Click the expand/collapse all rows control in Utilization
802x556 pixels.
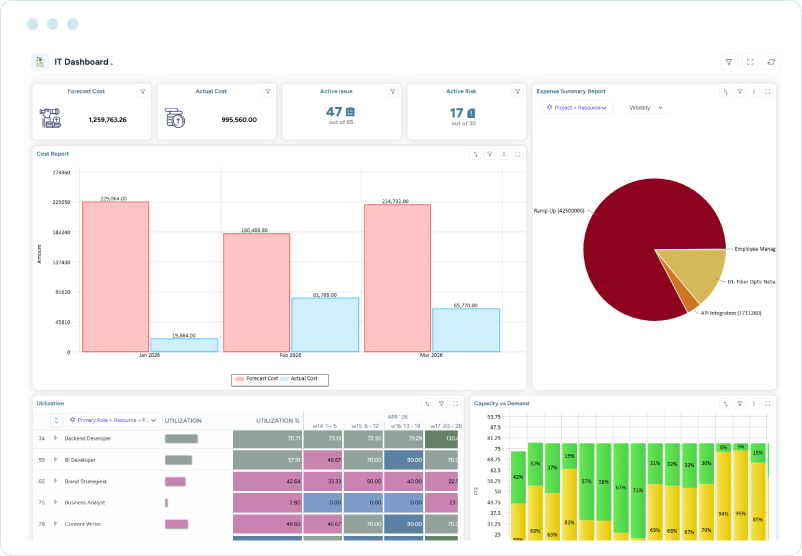(56, 420)
